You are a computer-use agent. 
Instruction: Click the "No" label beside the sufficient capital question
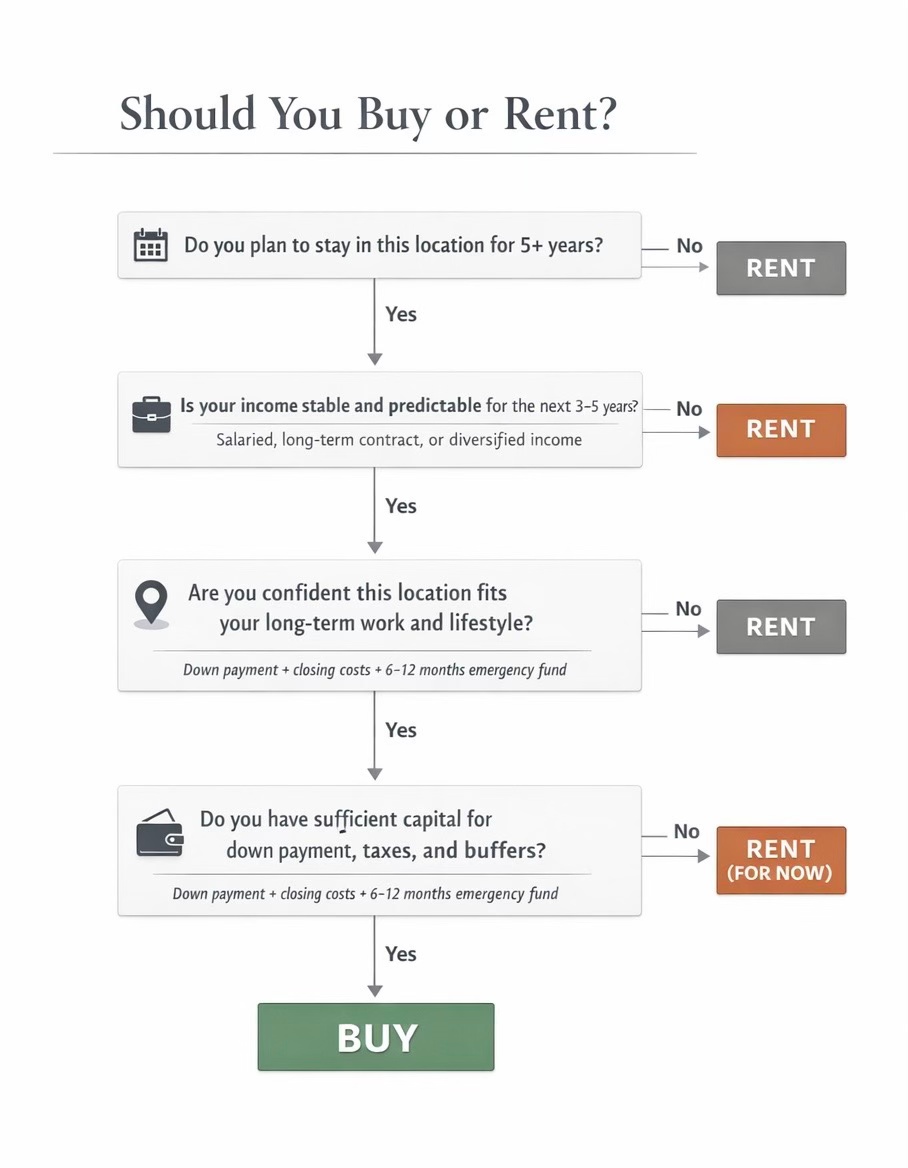tap(687, 832)
